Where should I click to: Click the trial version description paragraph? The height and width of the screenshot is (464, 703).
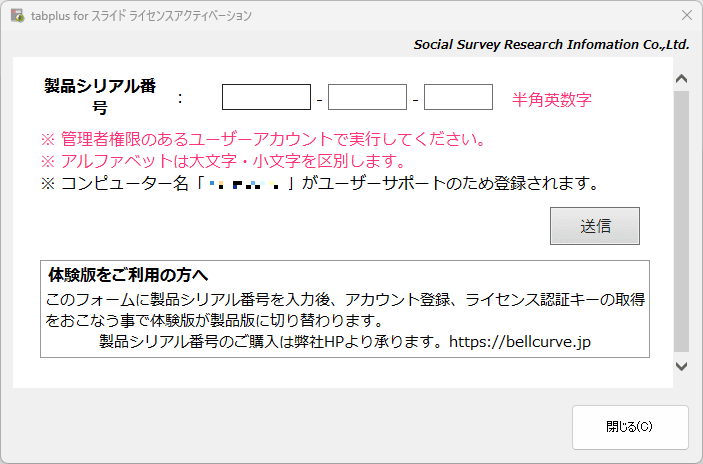(345, 310)
